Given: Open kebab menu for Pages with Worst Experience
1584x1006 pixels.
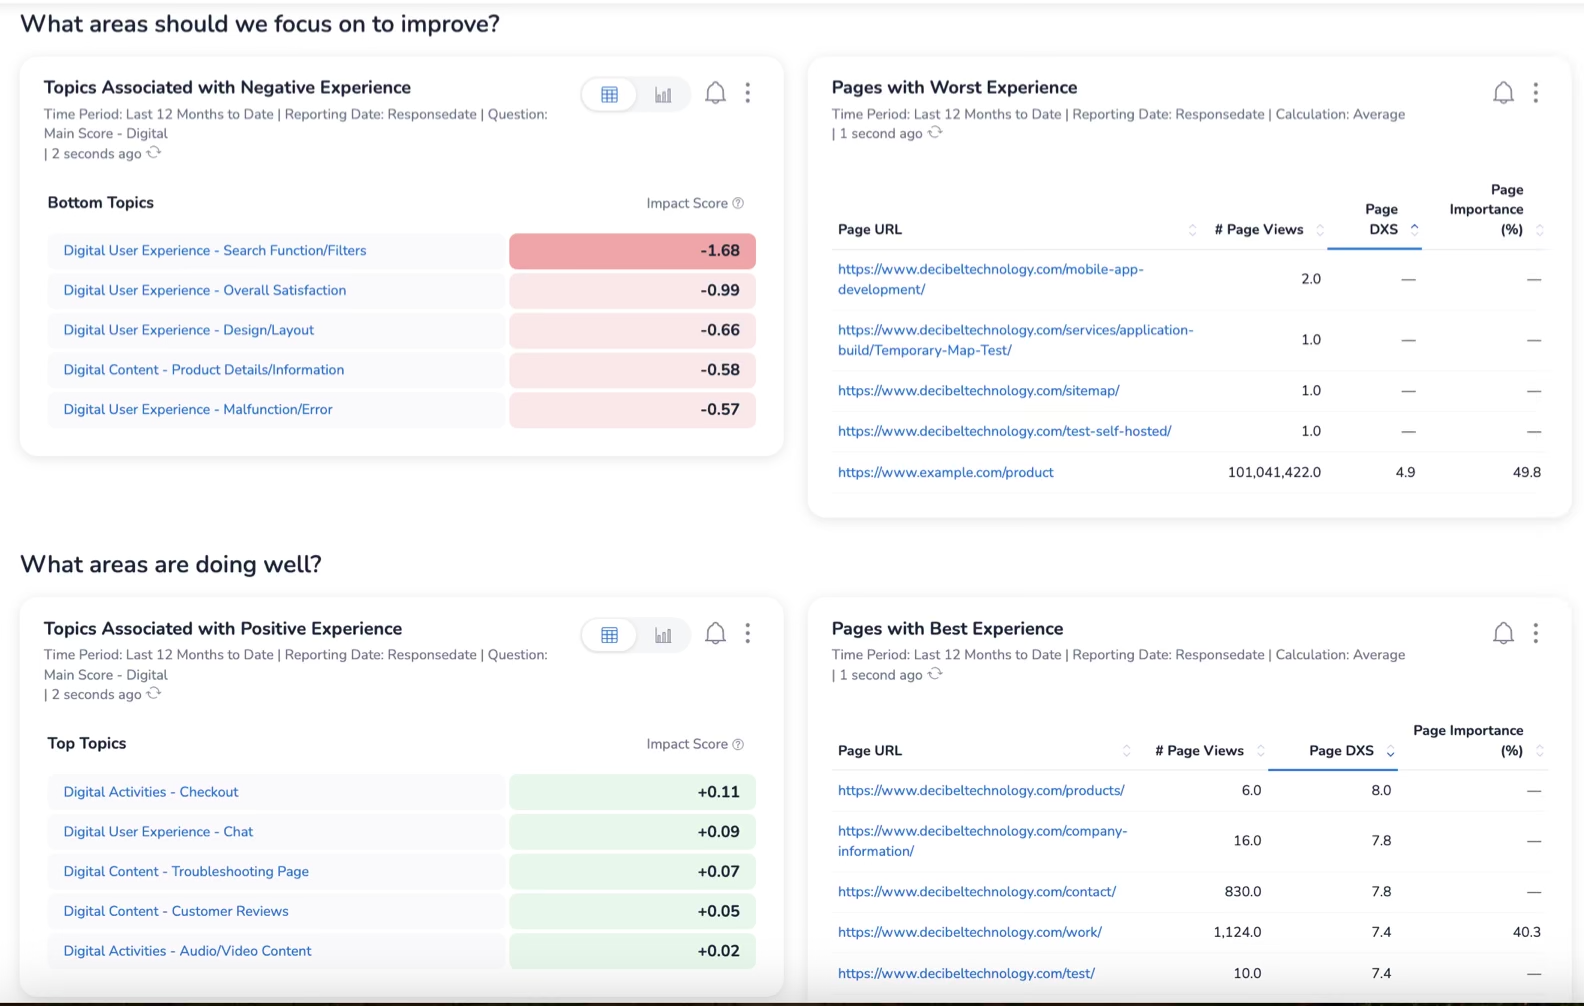Looking at the screenshot, I should pos(1535,93).
